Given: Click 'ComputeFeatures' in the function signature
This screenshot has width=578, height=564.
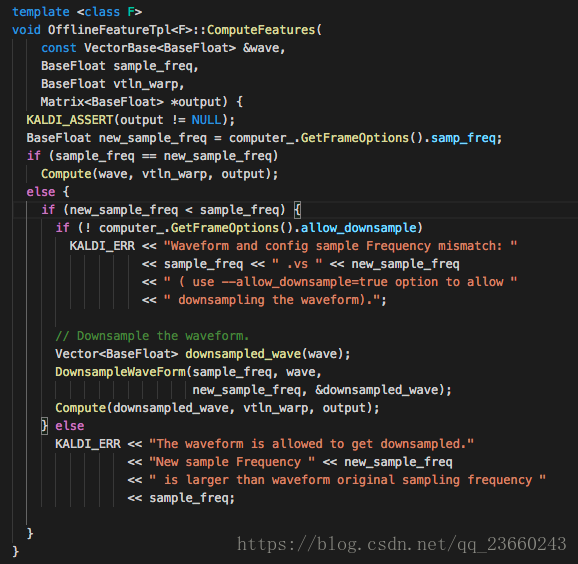Looking at the screenshot, I should (261, 29).
